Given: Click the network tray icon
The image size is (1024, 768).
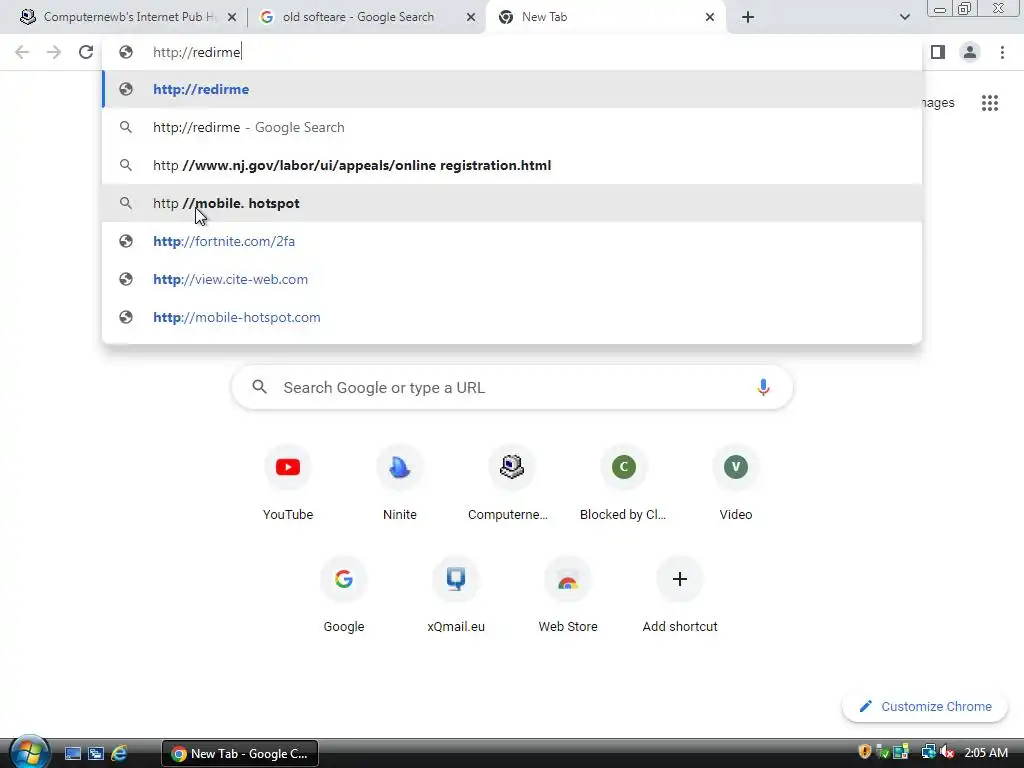Looking at the screenshot, I should [x=928, y=752].
